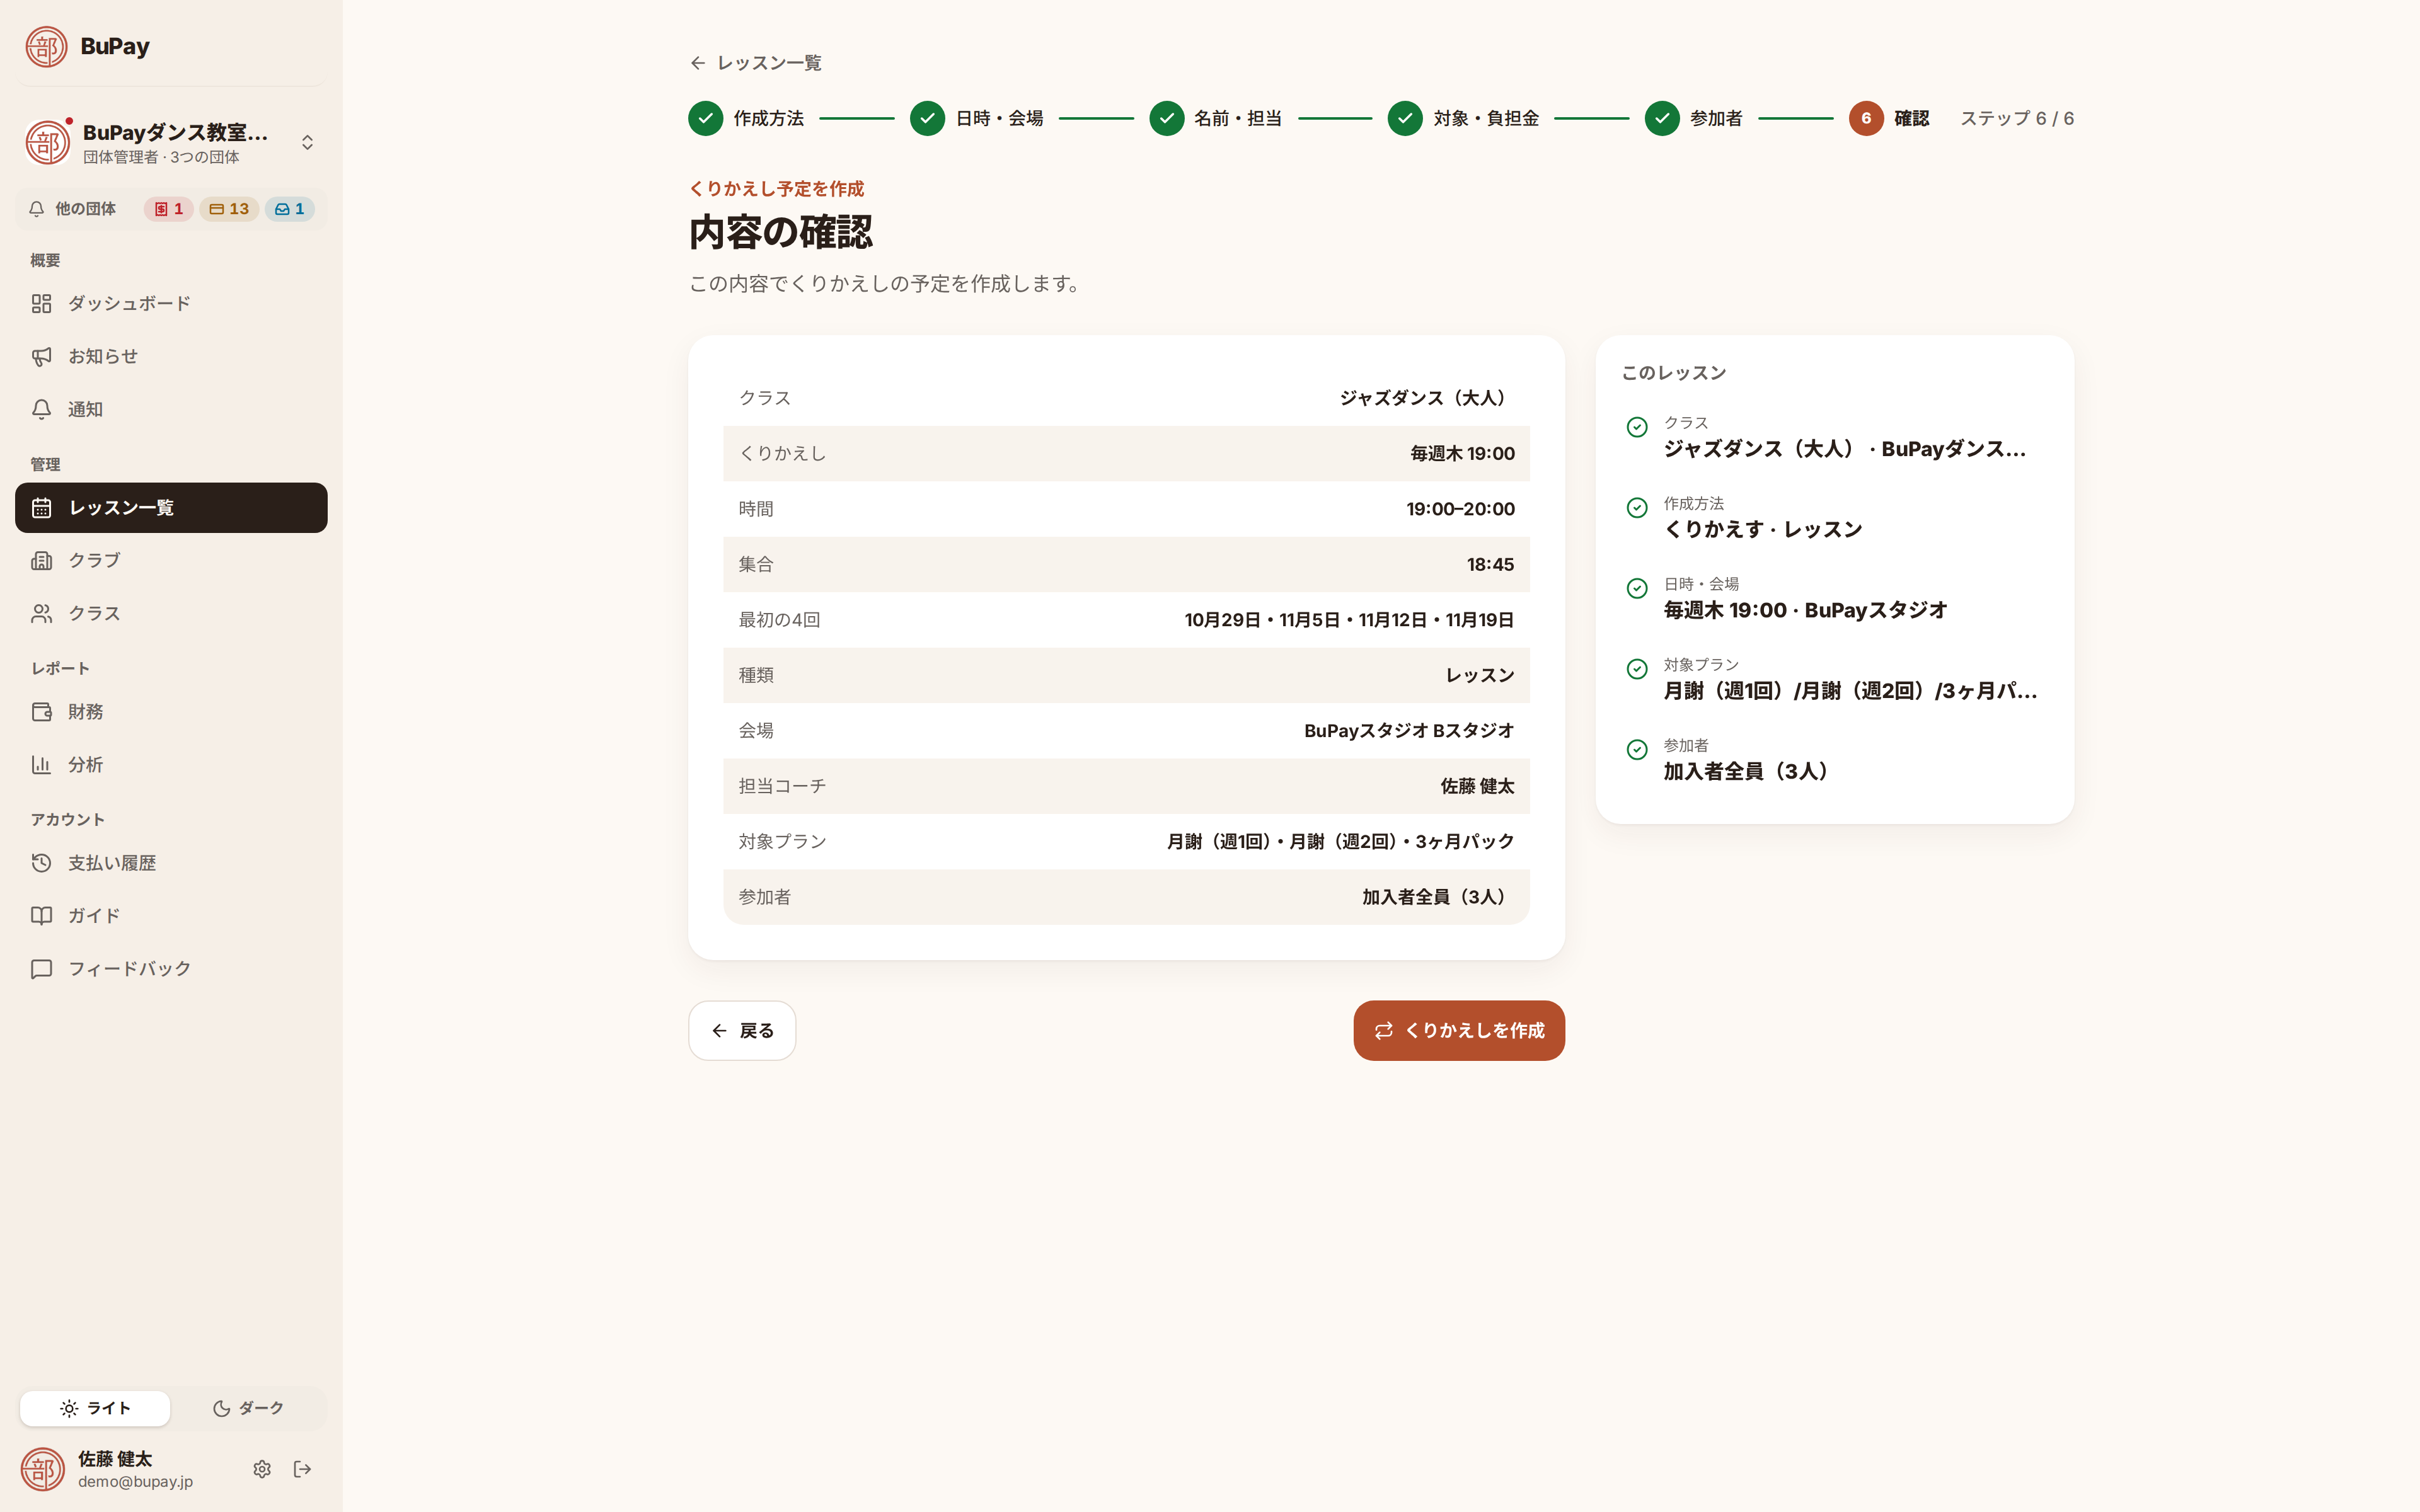Click the logout icon beside profile

pos(302,1469)
